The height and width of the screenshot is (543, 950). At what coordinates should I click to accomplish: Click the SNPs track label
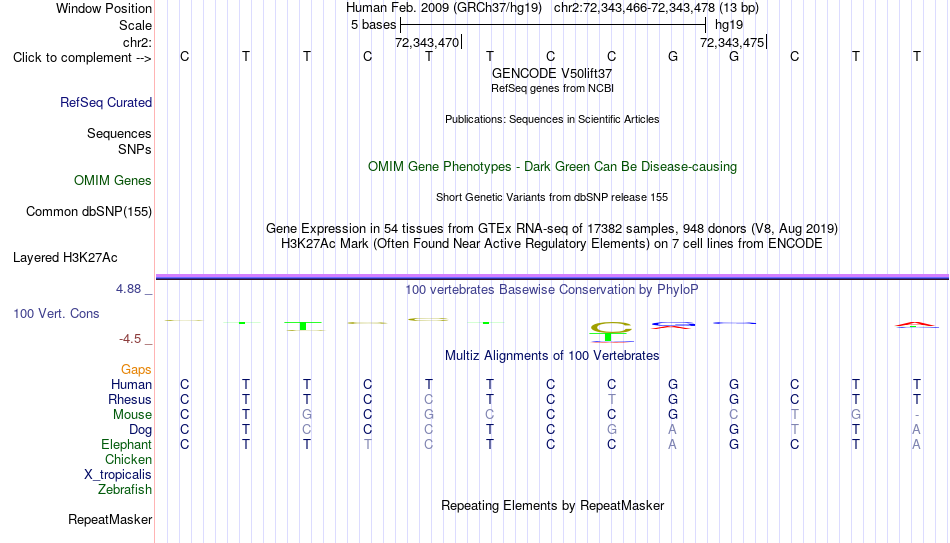(135, 149)
